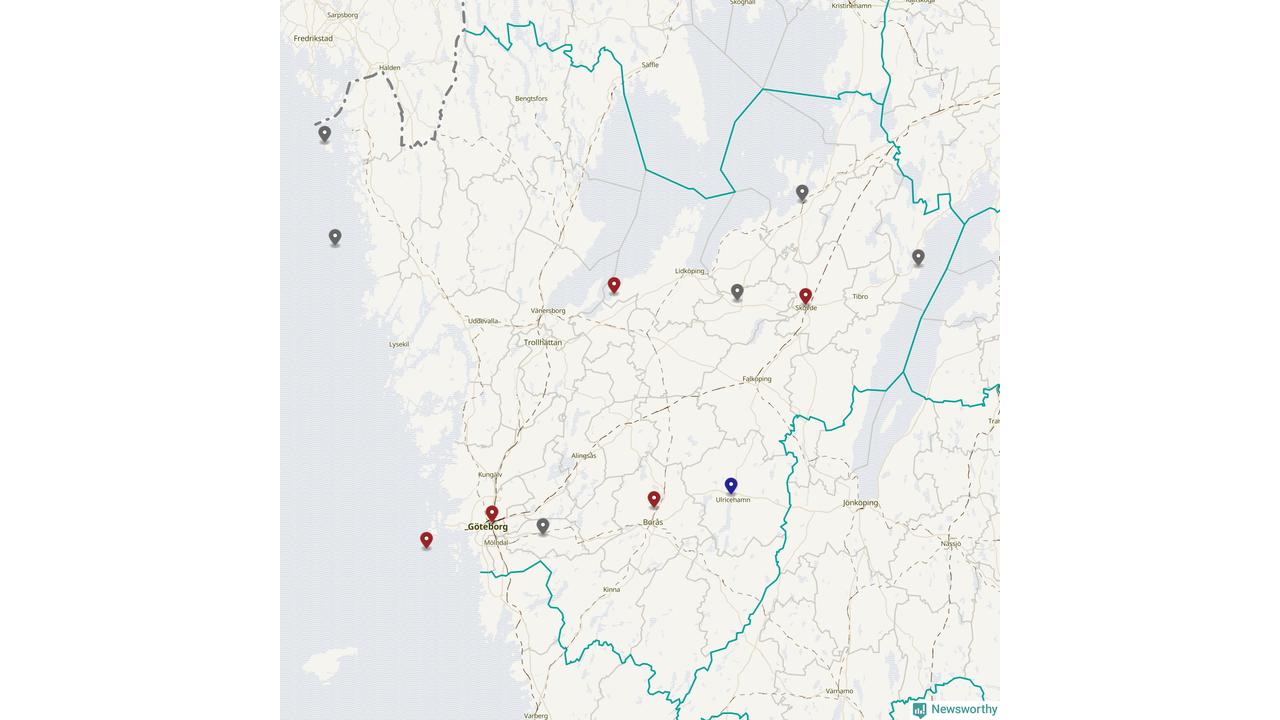
Task: Select the red marker above Borås
Action: click(x=654, y=499)
